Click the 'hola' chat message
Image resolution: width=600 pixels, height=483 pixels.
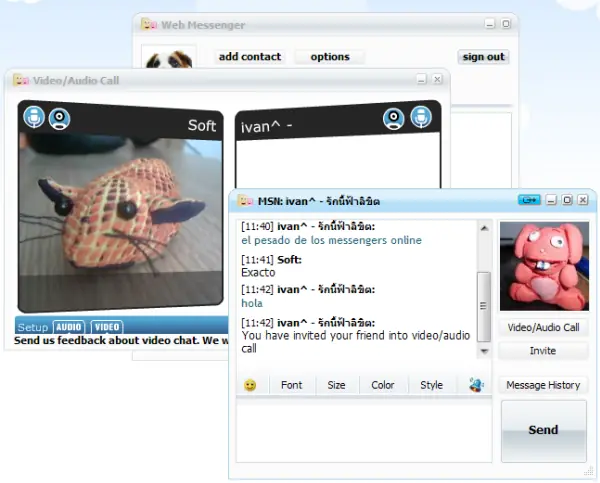click(252, 303)
